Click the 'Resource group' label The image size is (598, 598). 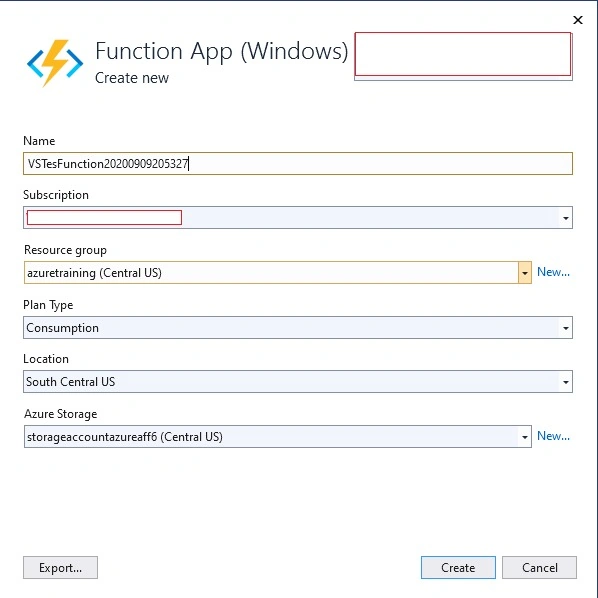65,250
